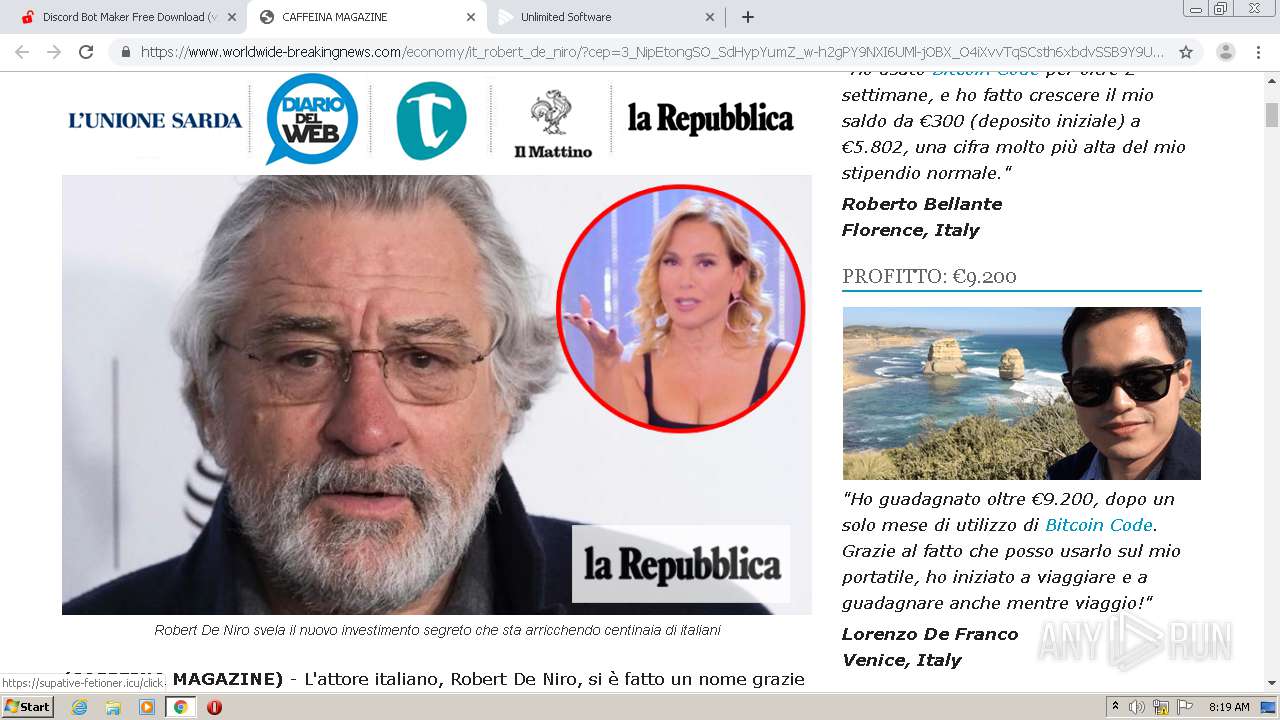1280x720 pixels.
Task: Open the coastal testimonial photo
Action: (1021, 393)
